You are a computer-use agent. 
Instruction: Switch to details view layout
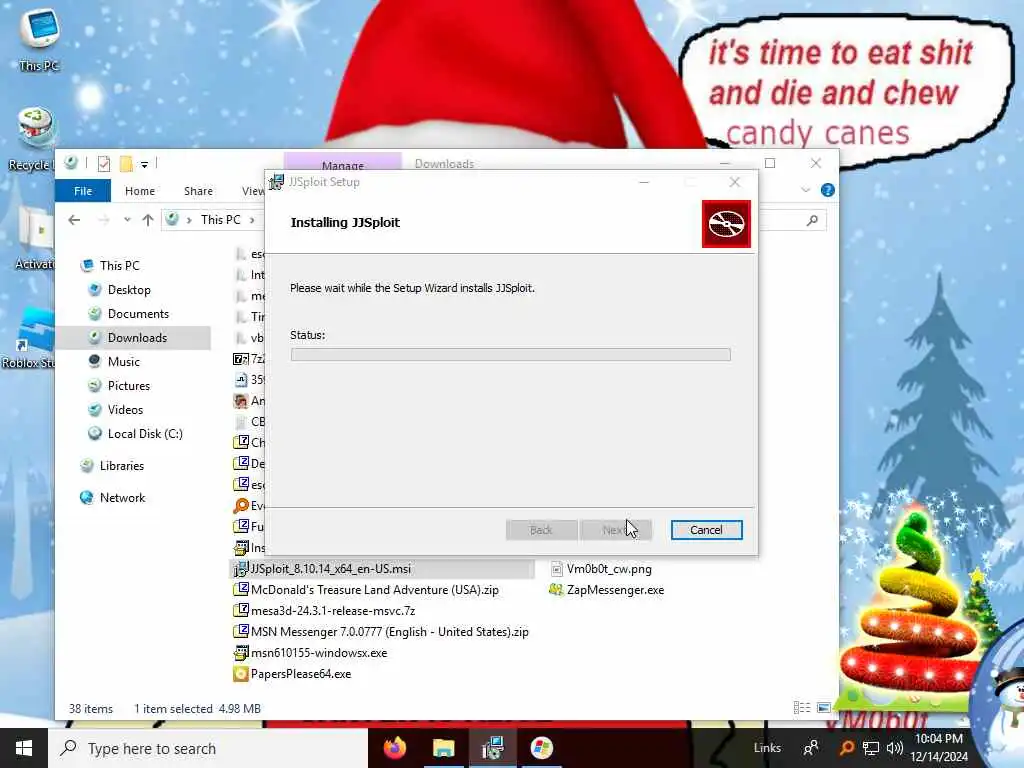[x=801, y=708]
